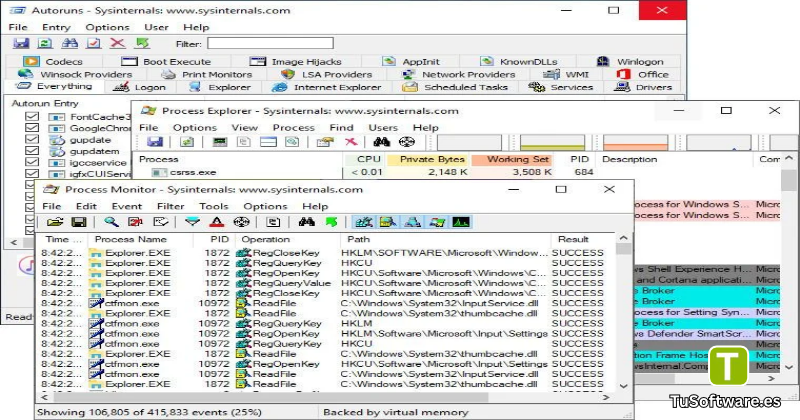This screenshot has width=800, height=420.
Task: Click CPU usage mini graph in Process Explorer
Action: [x=469, y=142]
